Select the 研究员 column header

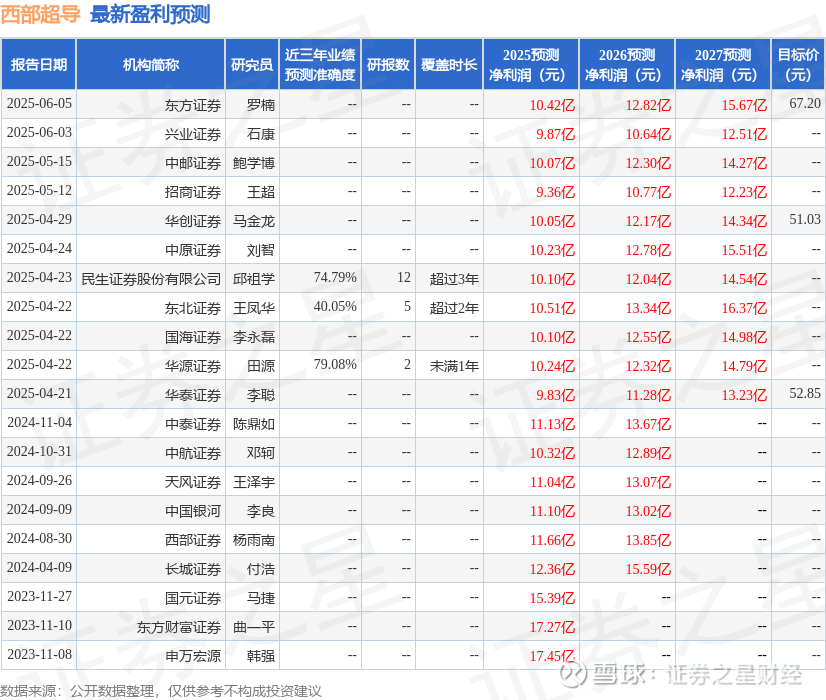click(252, 64)
